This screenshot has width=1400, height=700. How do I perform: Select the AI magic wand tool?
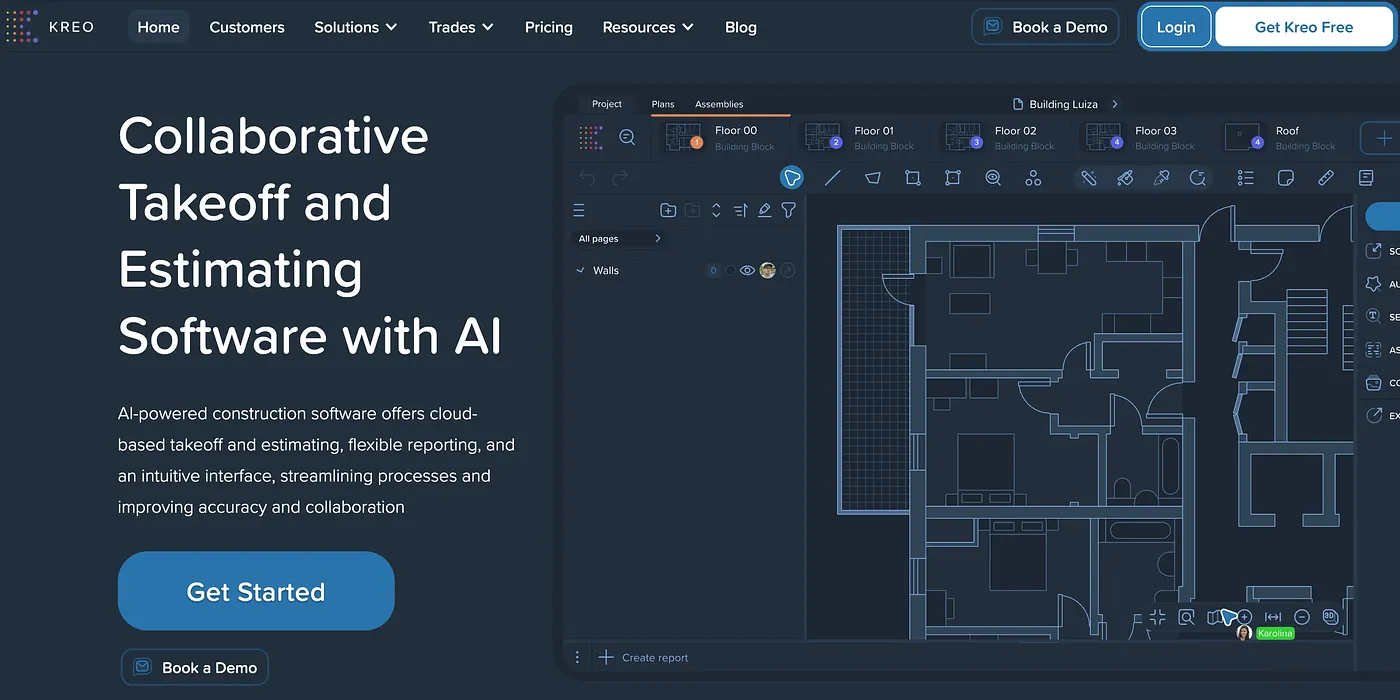tap(1089, 178)
